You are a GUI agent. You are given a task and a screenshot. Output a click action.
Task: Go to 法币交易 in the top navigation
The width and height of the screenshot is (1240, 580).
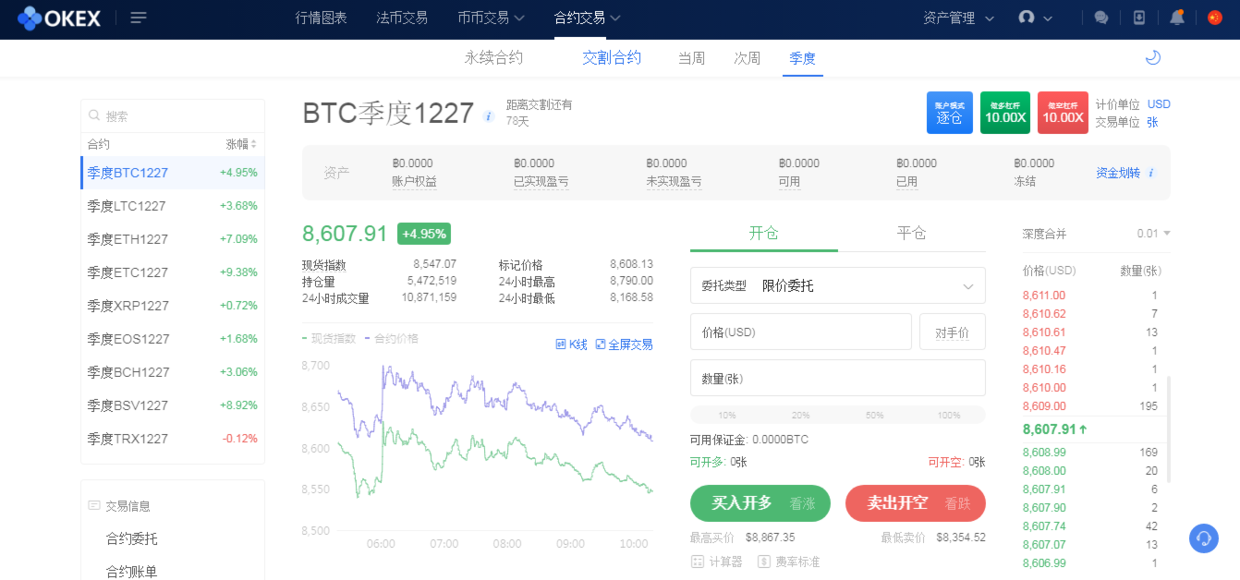(402, 18)
